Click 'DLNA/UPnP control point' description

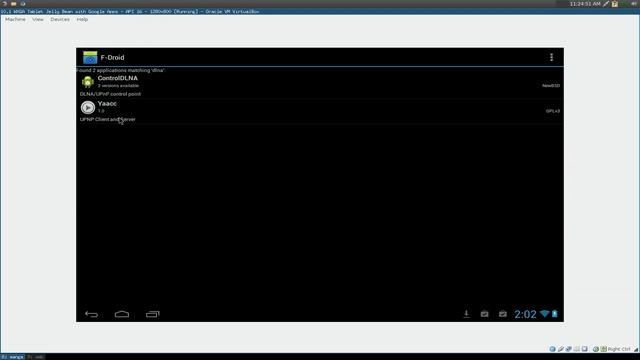[x=110, y=94]
